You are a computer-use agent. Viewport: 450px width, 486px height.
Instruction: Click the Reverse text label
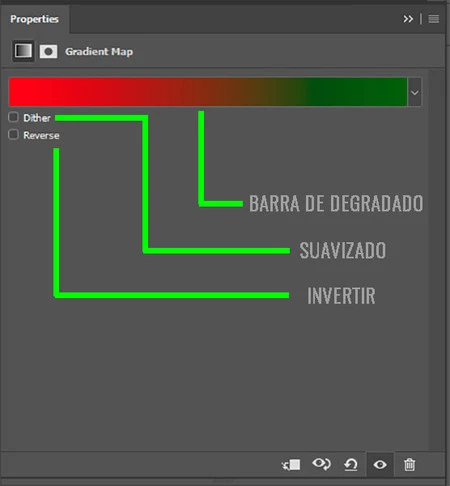[41, 135]
